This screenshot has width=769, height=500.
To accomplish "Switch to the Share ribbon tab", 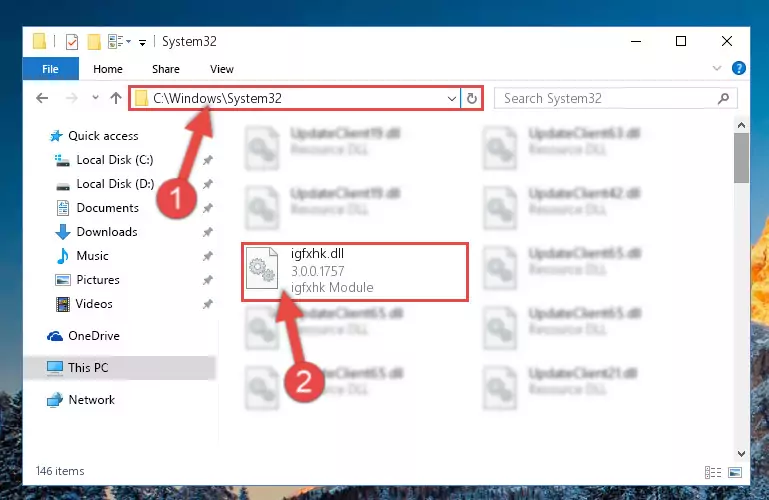I will point(166,69).
